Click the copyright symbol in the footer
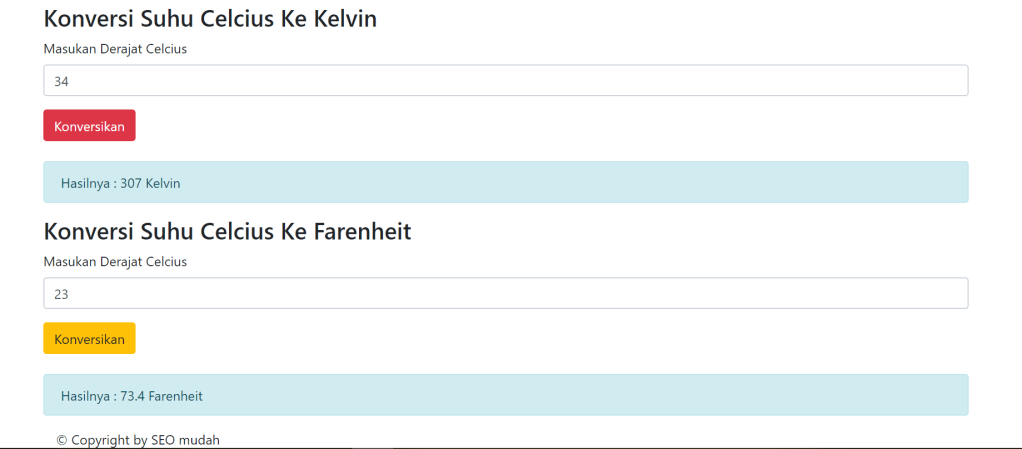This screenshot has width=1022, height=449. coord(62,440)
